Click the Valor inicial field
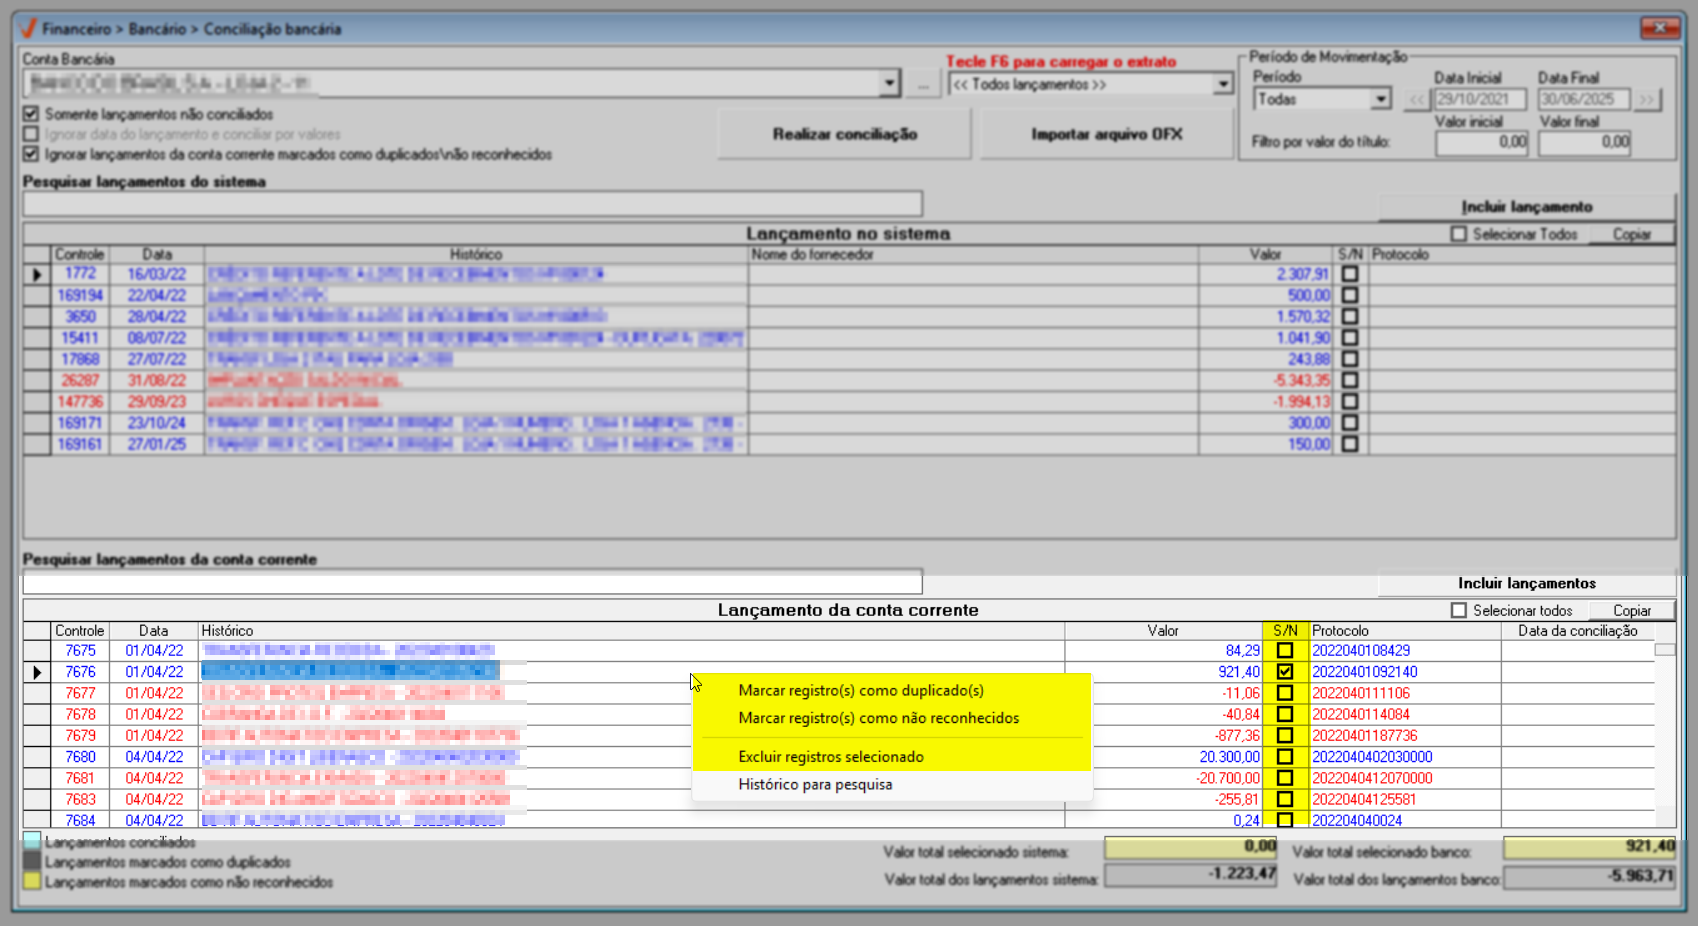 (x=1482, y=143)
